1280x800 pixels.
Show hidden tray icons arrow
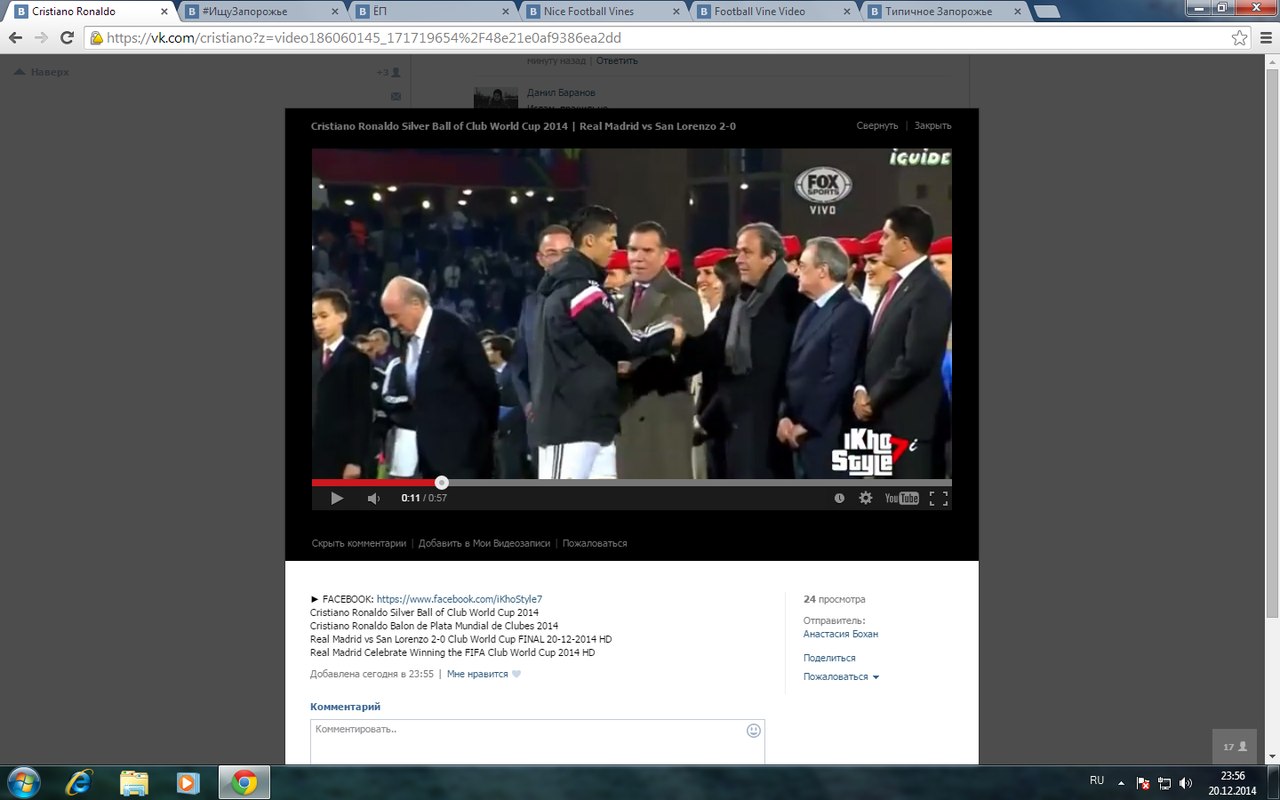[1121, 782]
